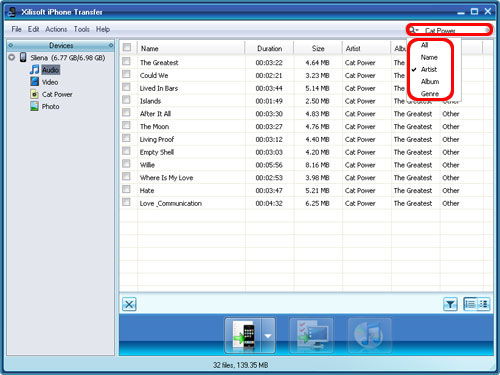Image resolution: width=500 pixels, height=375 pixels.
Task: Check the box for The Greatest song
Action: (x=126, y=61)
